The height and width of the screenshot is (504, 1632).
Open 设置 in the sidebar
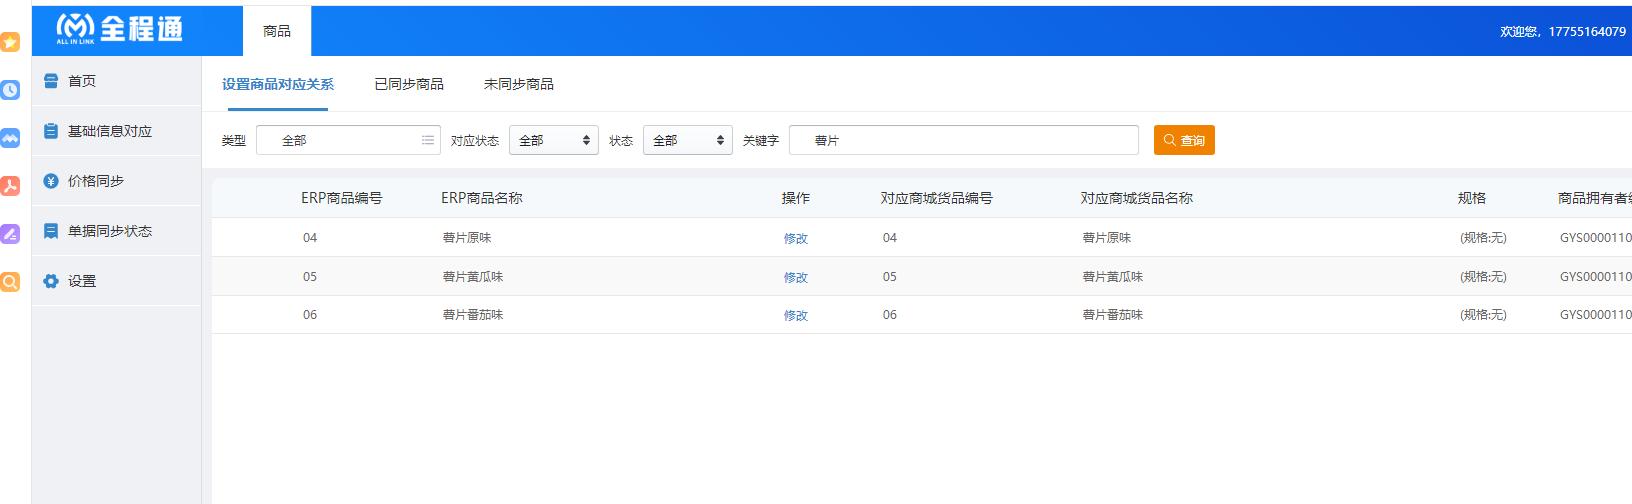116,281
